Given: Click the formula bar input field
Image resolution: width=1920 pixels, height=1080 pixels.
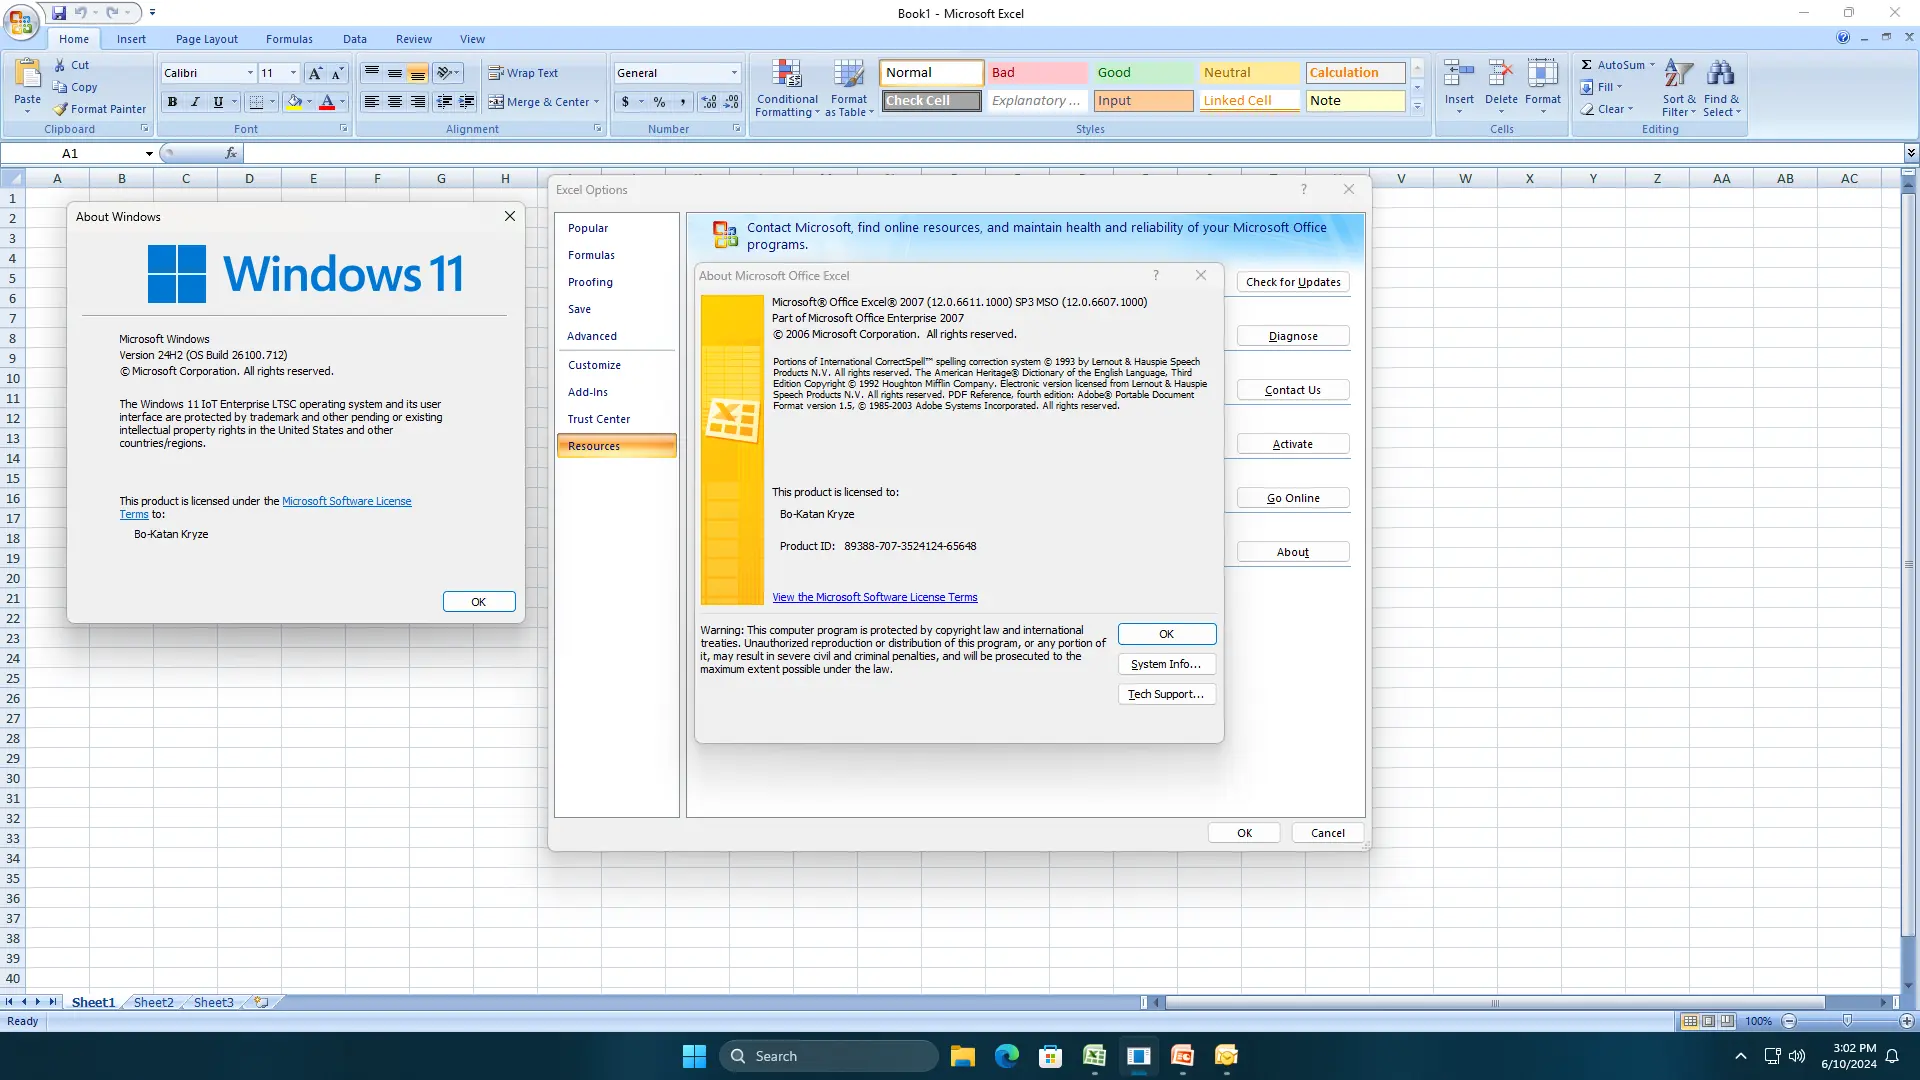Looking at the screenshot, I should pos(1072,153).
